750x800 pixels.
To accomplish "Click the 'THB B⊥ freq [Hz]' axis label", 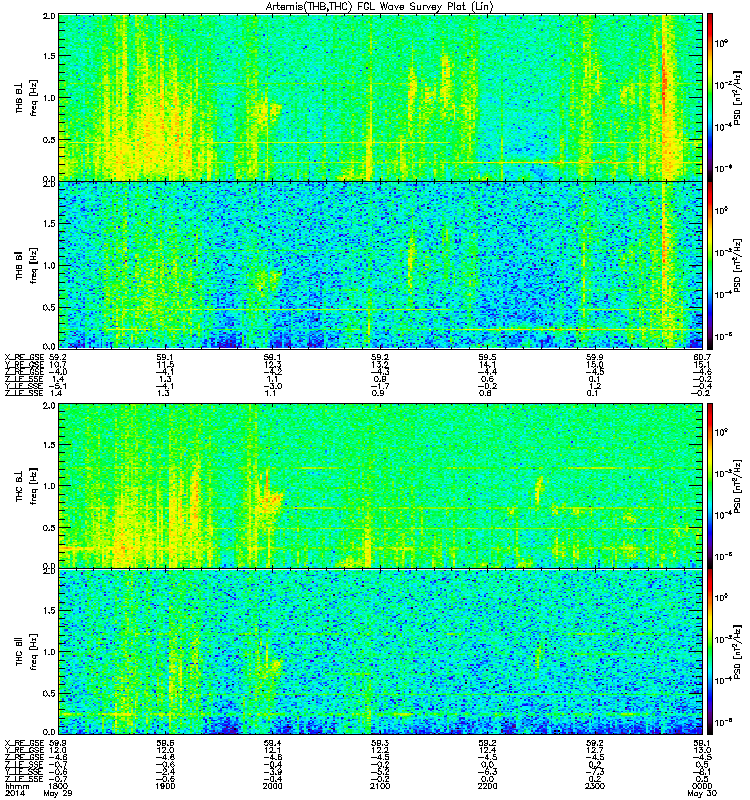I will [26, 98].
